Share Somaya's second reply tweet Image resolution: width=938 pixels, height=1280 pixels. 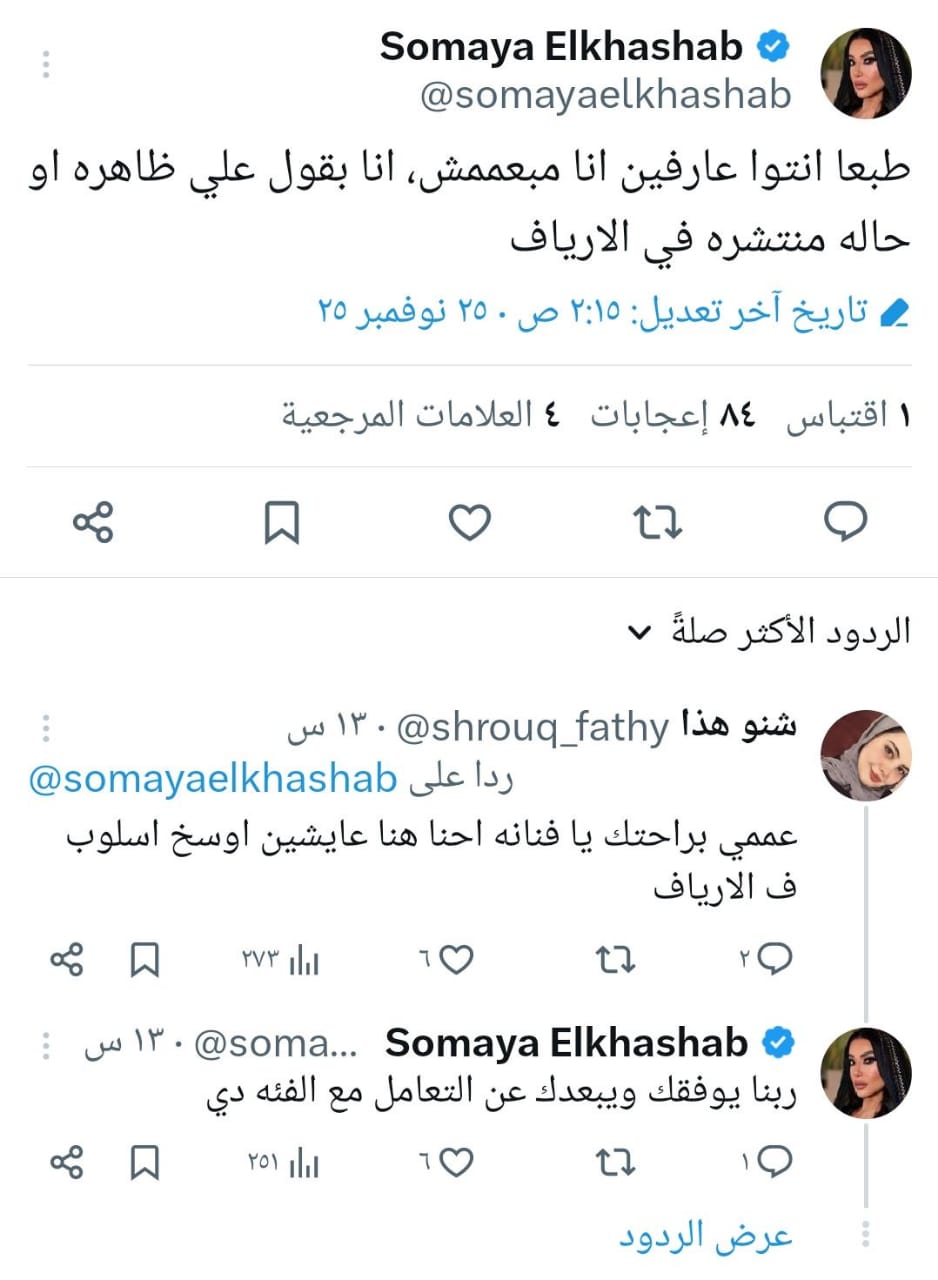click(66, 1162)
